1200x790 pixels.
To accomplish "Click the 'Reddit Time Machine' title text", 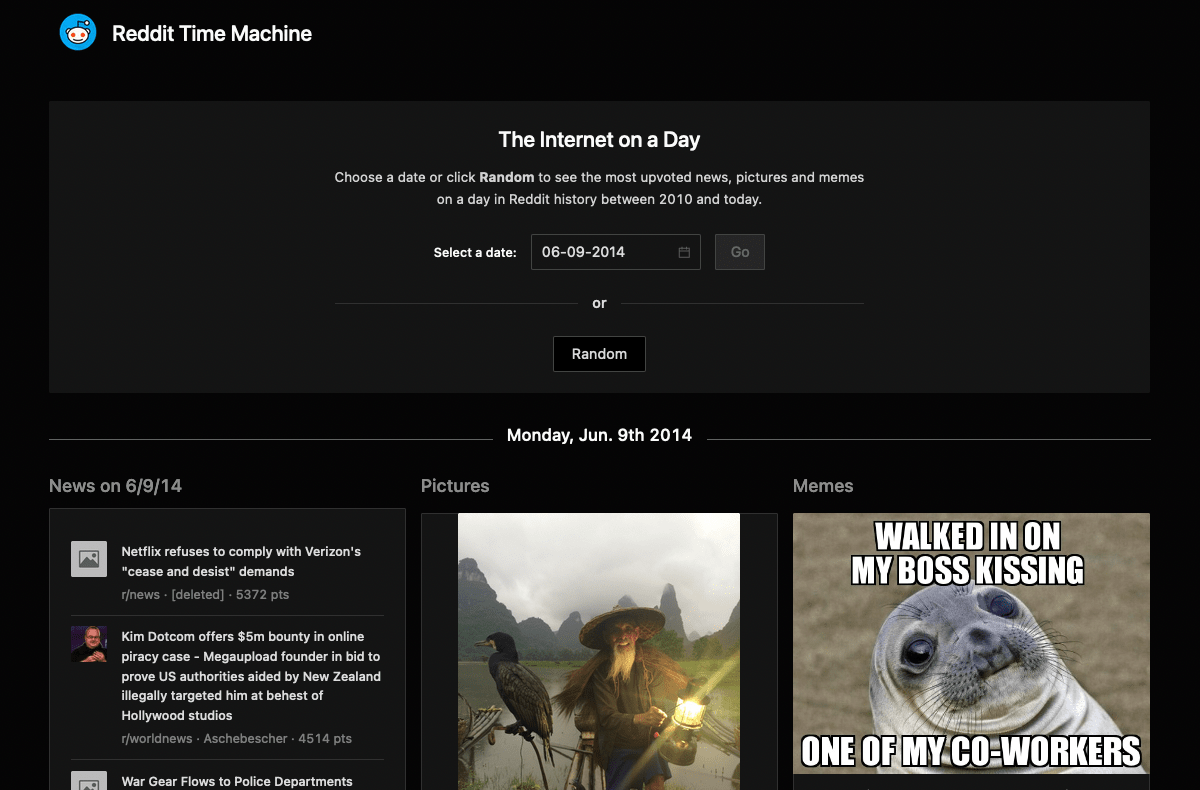I will click(x=211, y=33).
